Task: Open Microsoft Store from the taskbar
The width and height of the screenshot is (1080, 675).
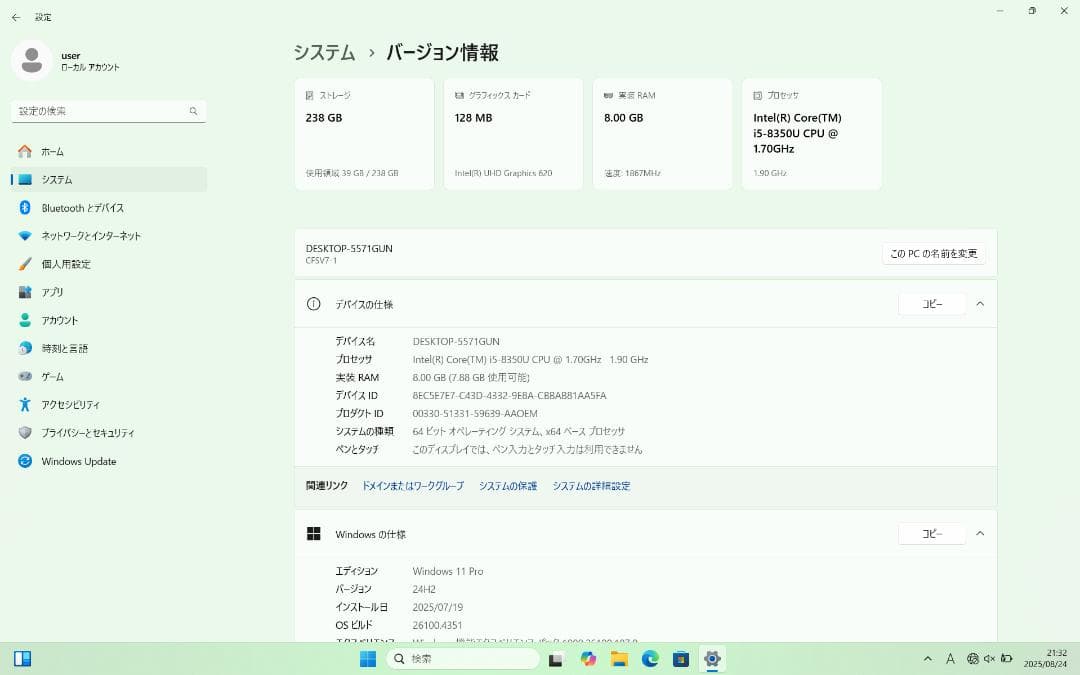Action: click(681, 660)
